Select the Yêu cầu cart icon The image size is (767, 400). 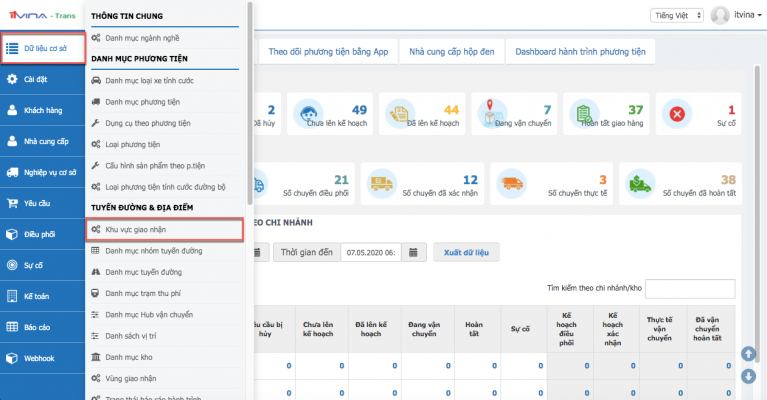(x=12, y=203)
